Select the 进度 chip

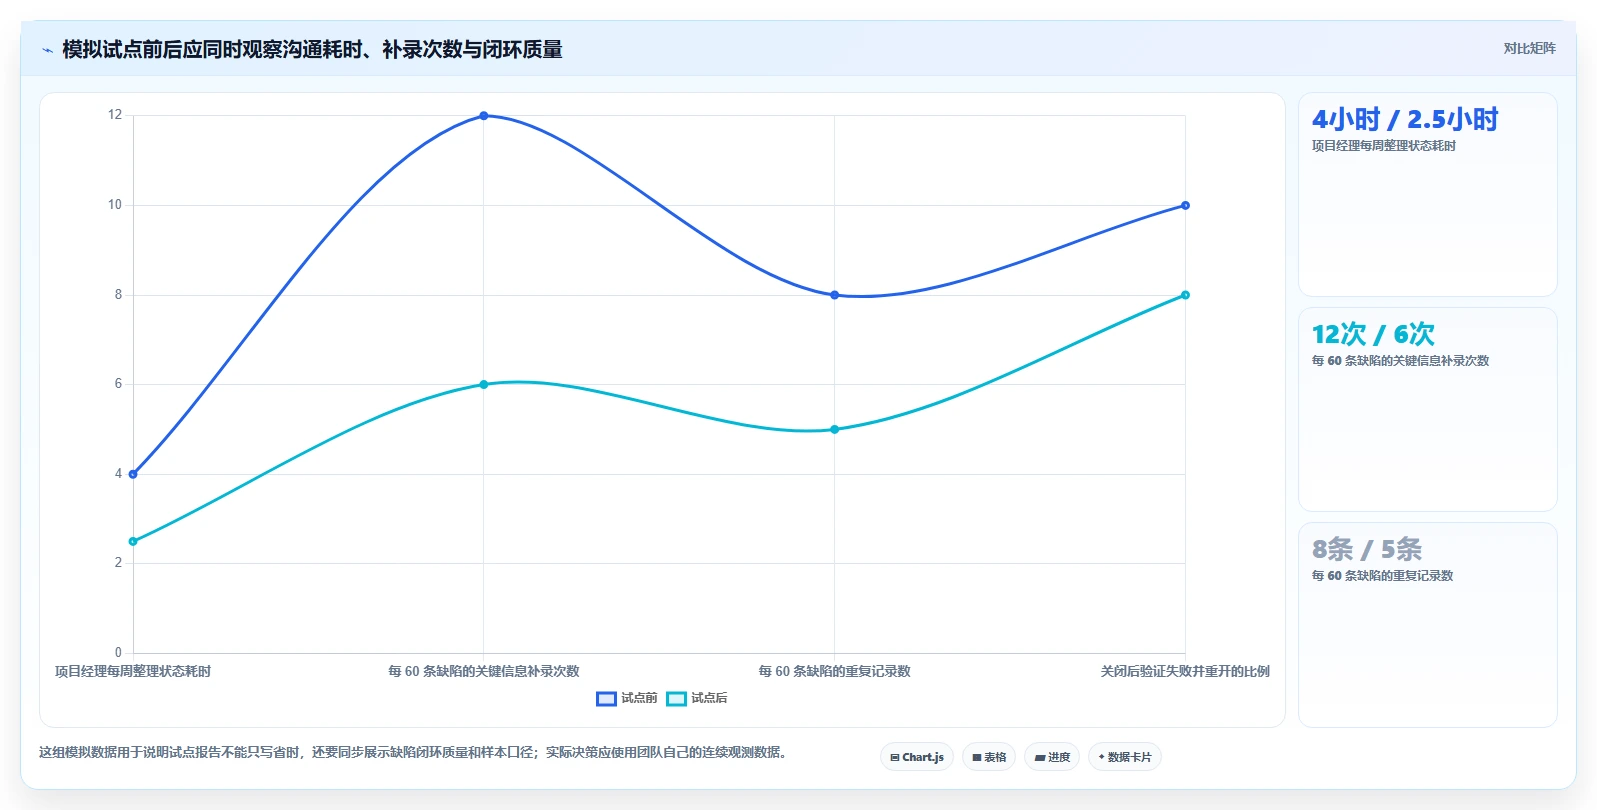click(1052, 757)
